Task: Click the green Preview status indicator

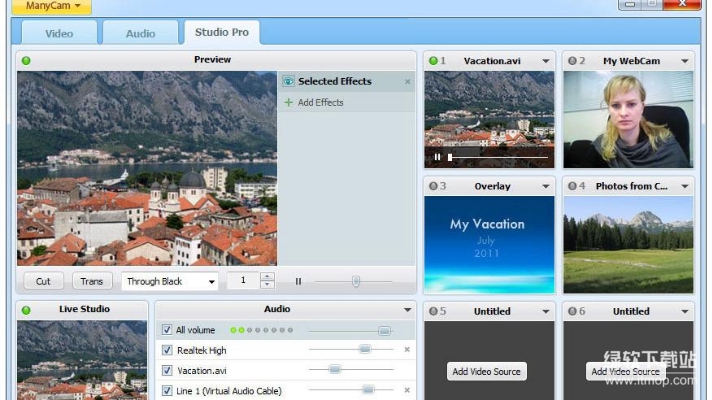Action: (26, 60)
